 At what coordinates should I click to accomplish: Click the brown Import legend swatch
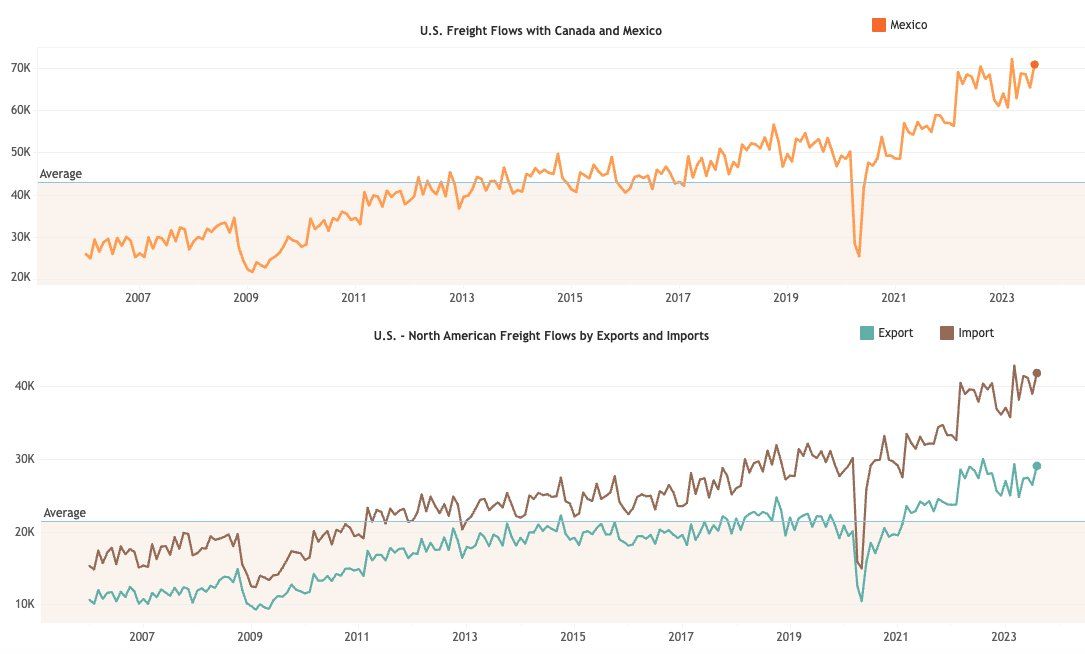point(946,333)
